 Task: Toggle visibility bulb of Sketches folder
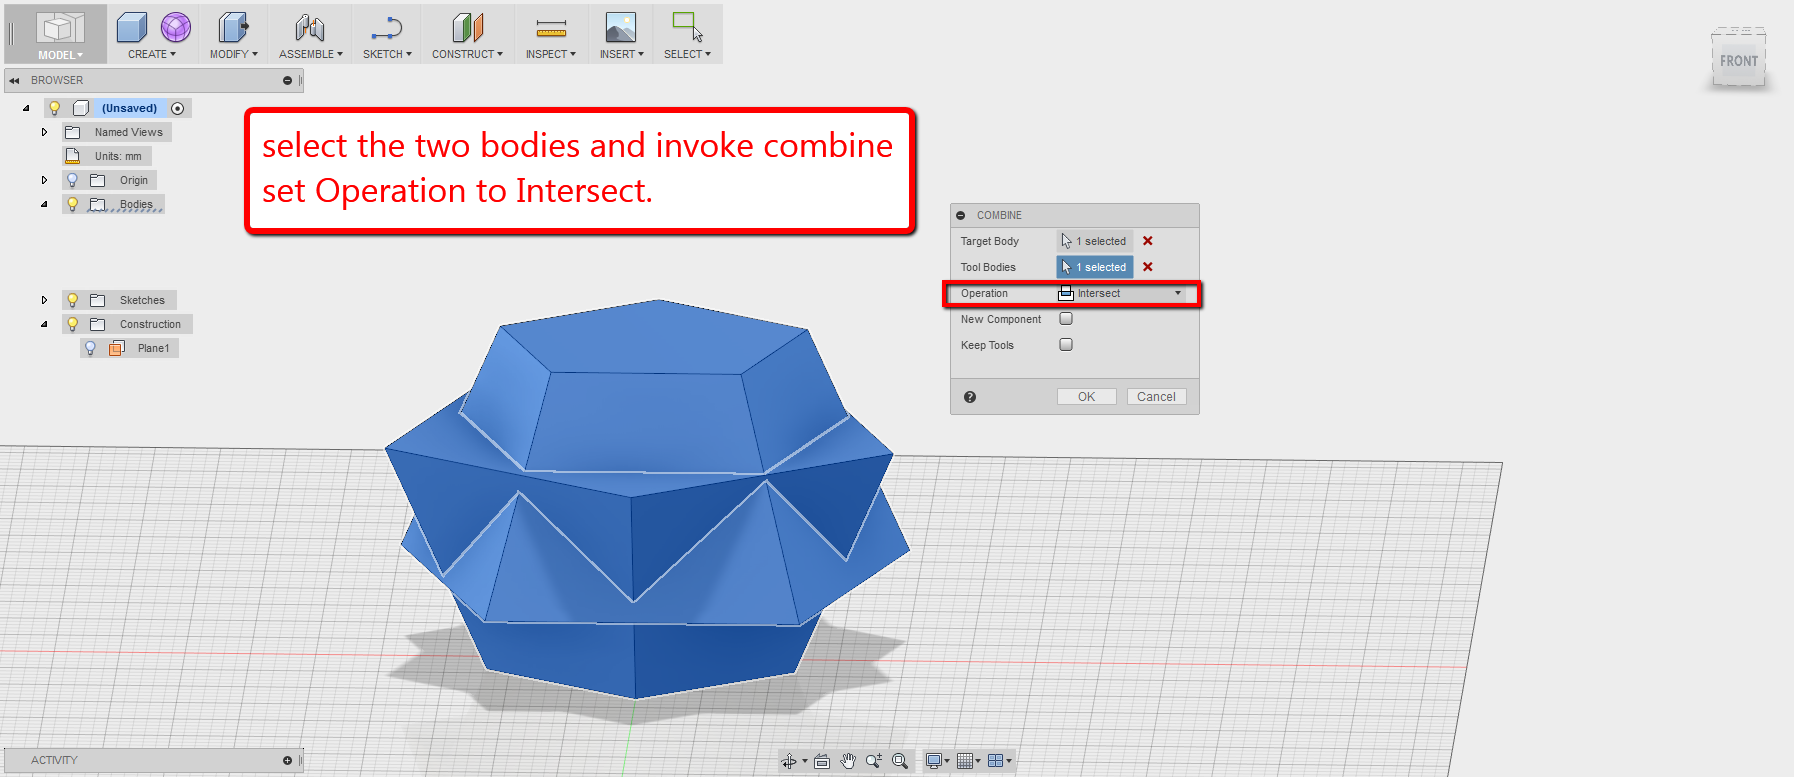(73, 300)
